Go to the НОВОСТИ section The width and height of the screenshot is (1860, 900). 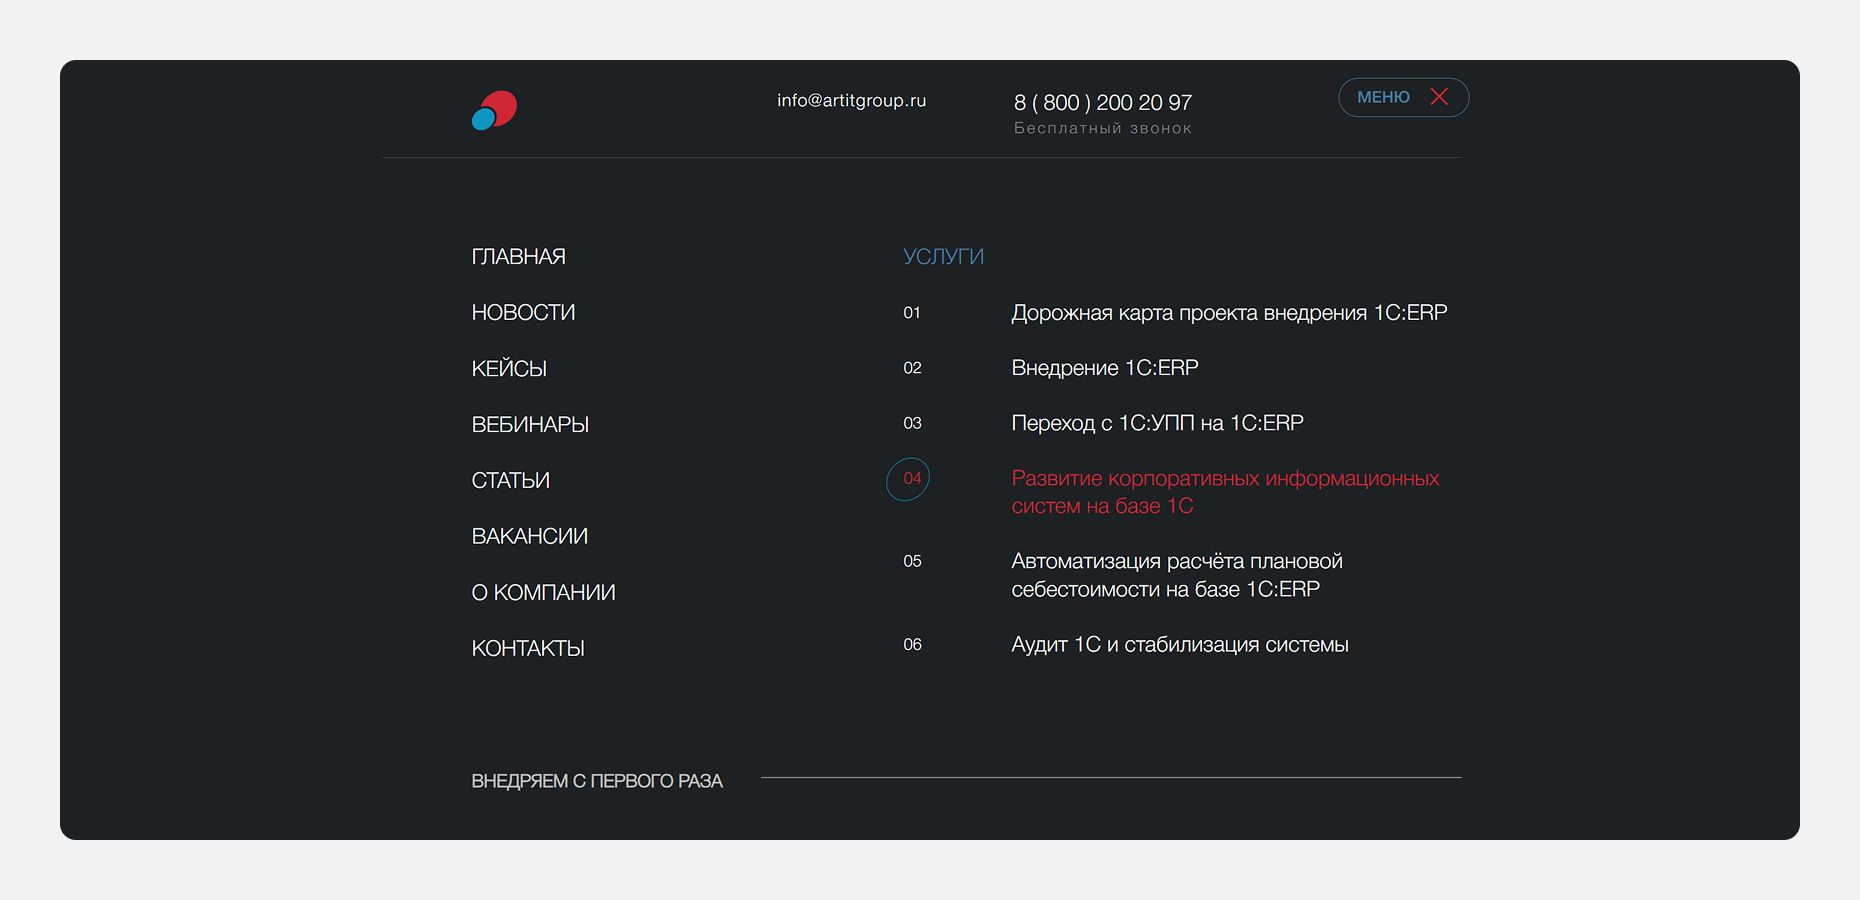tap(523, 313)
